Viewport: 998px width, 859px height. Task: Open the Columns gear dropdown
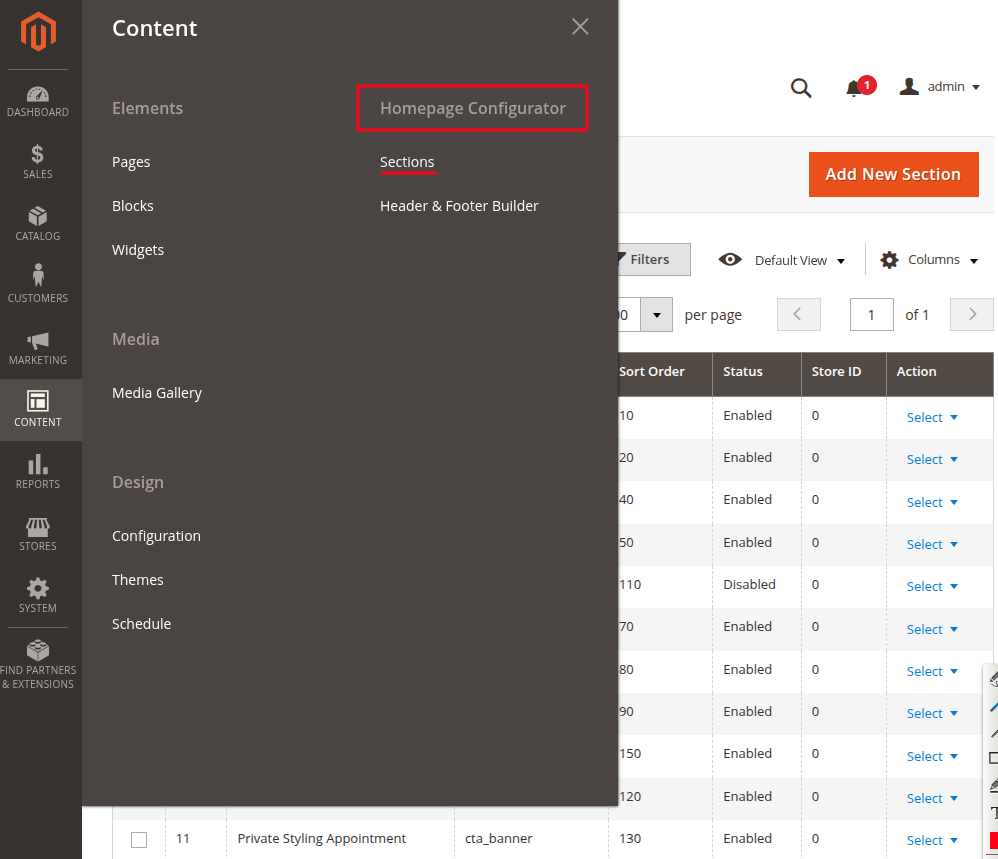pyautogui.click(x=929, y=260)
